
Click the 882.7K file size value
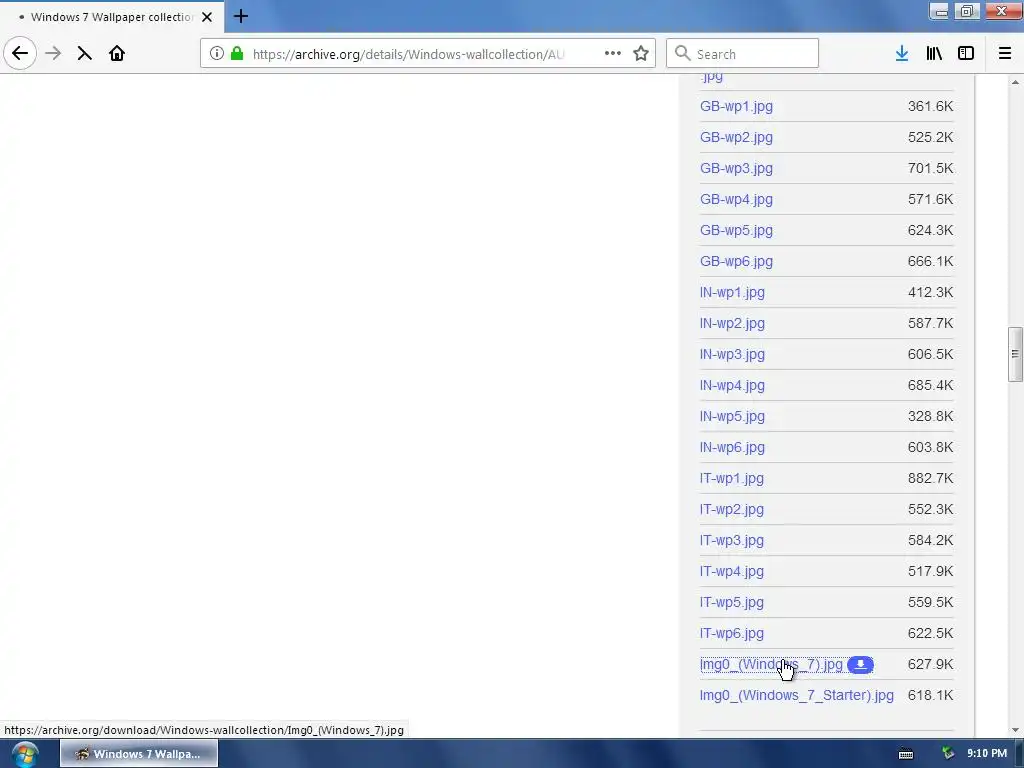[x=930, y=479]
